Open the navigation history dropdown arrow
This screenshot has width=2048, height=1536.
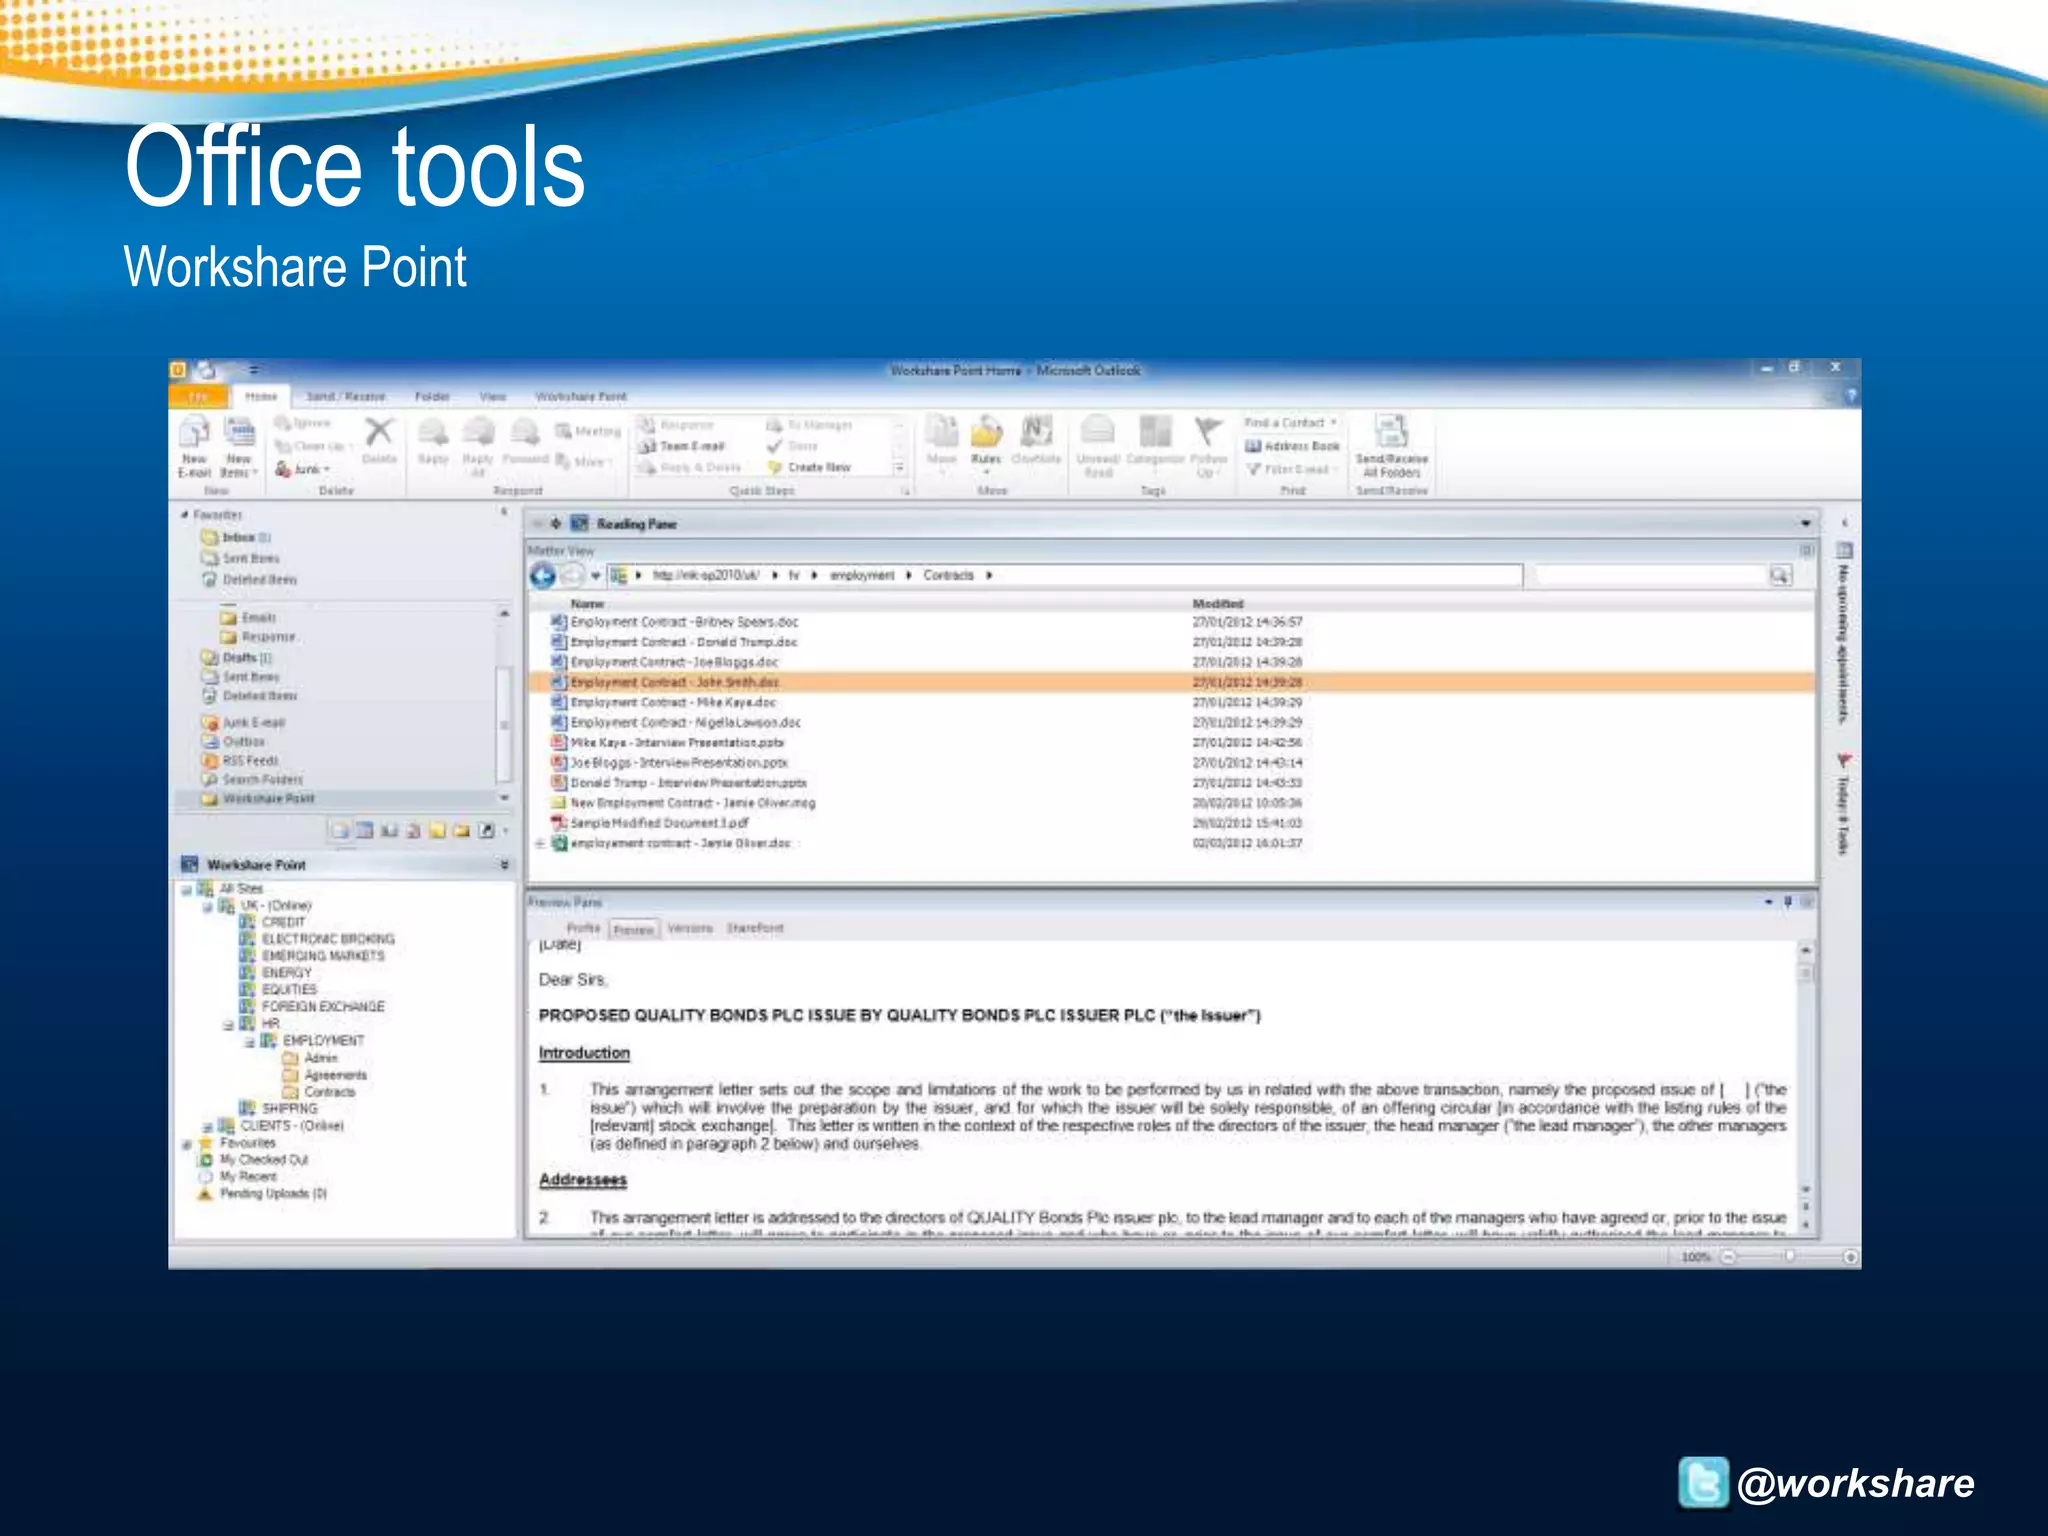(x=596, y=576)
